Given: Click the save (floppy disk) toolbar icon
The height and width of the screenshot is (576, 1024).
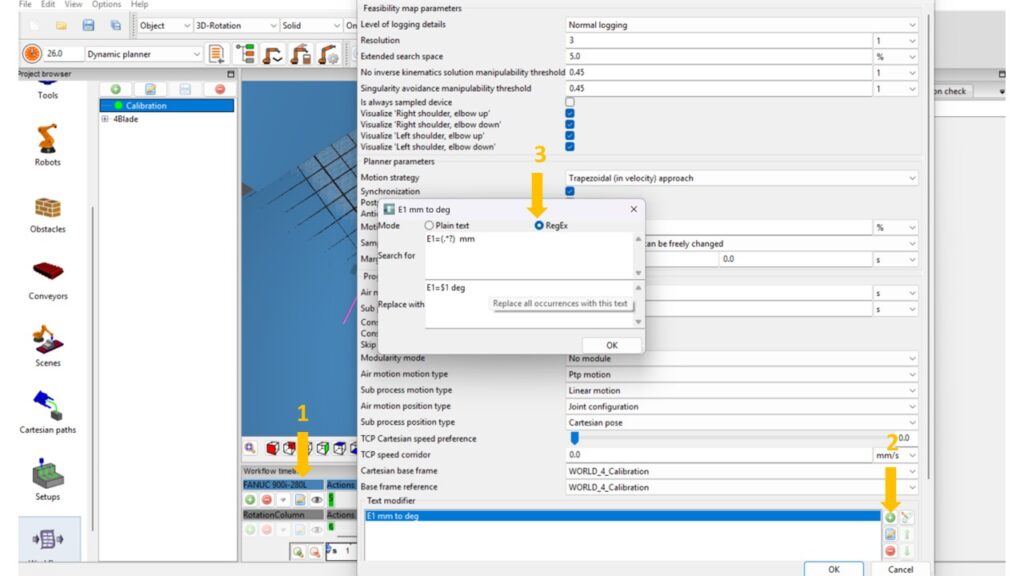Looking at the screenshot, I should (x=88, y=25).
